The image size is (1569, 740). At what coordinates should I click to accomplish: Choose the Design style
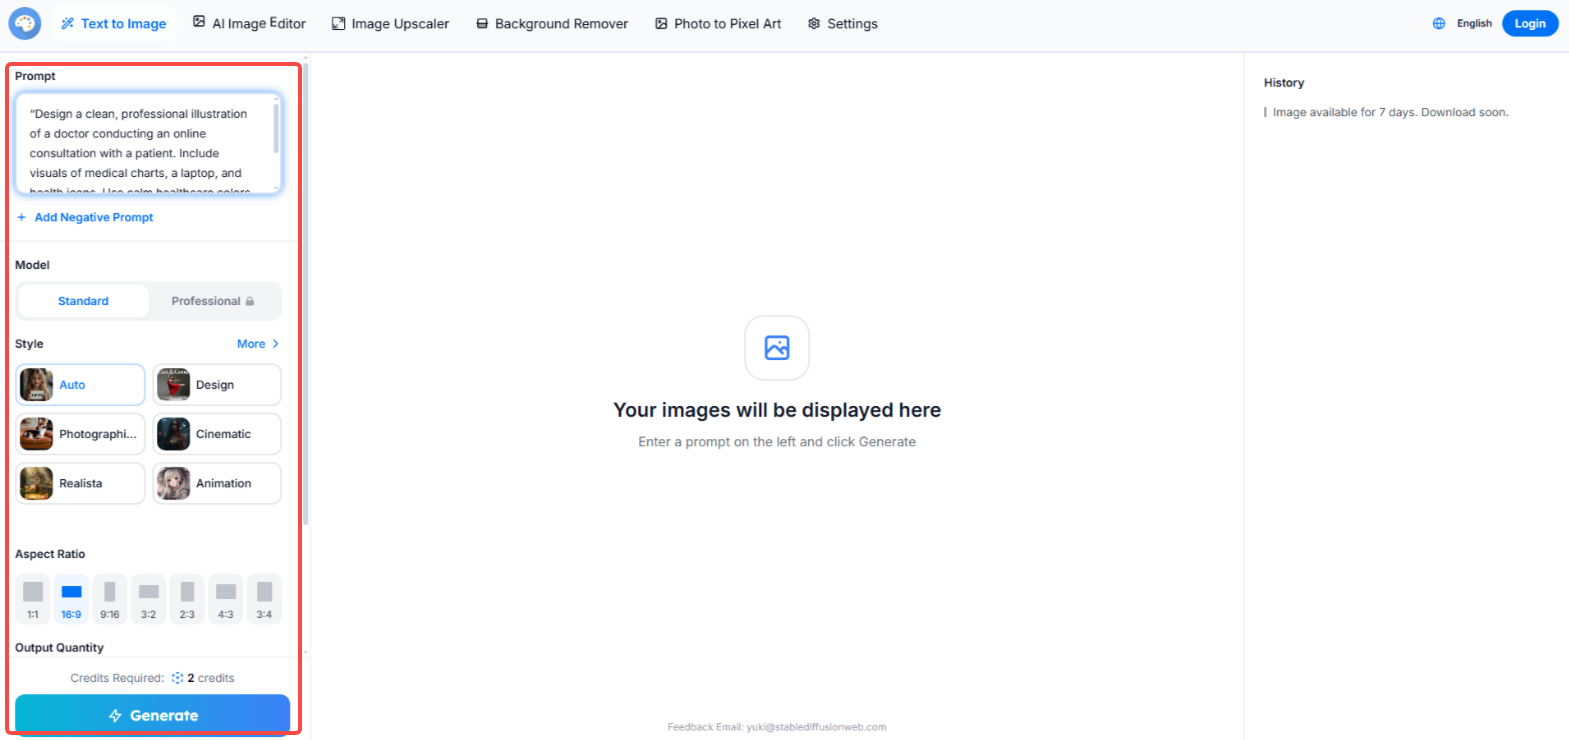tap(217, 385)
